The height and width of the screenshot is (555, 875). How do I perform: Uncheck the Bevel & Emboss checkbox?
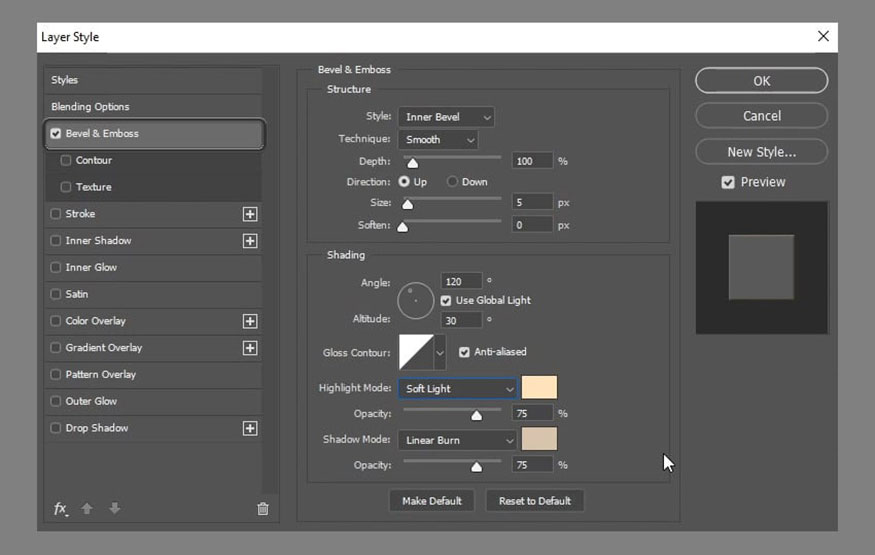coord(56,134)
